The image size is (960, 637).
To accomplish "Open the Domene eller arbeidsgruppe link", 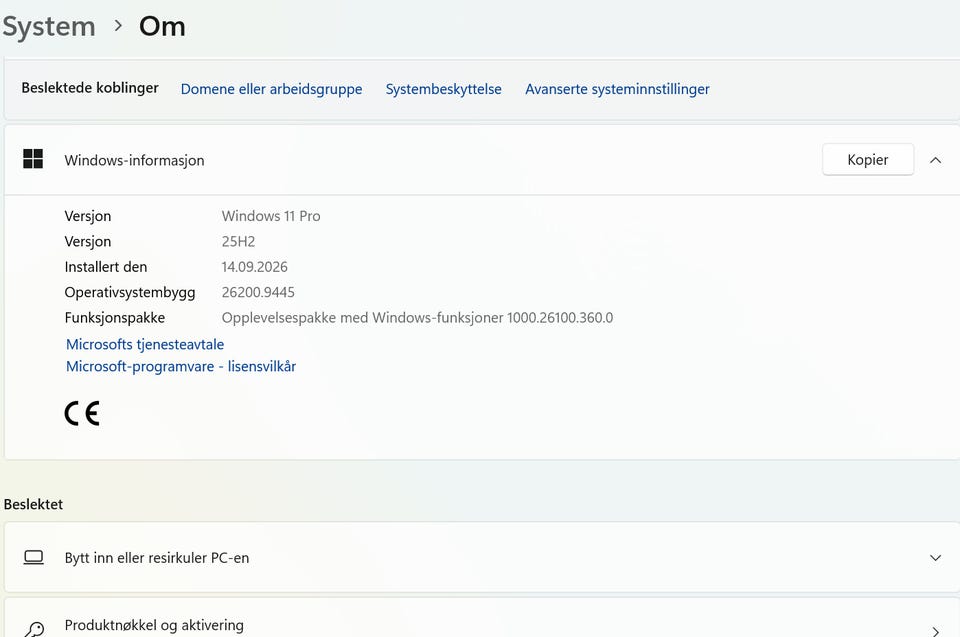I will click(x=271, y=89).
